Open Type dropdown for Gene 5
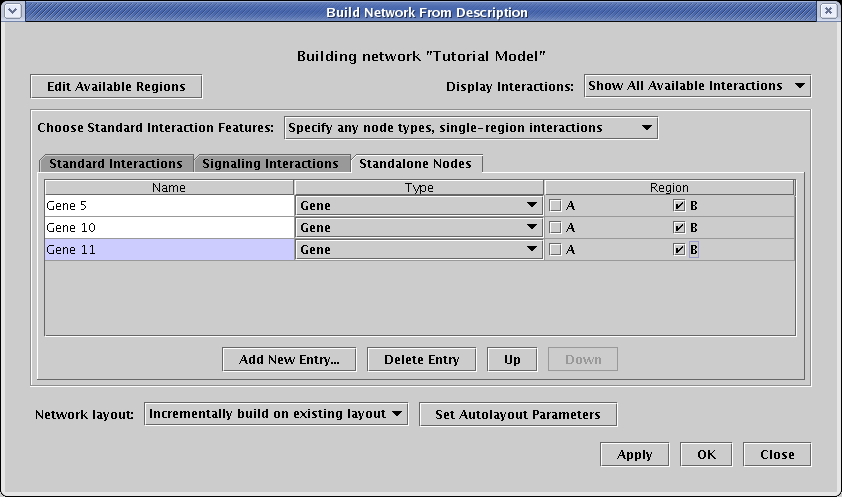Screen dimensions: 842x497 (x=419, y=205)
